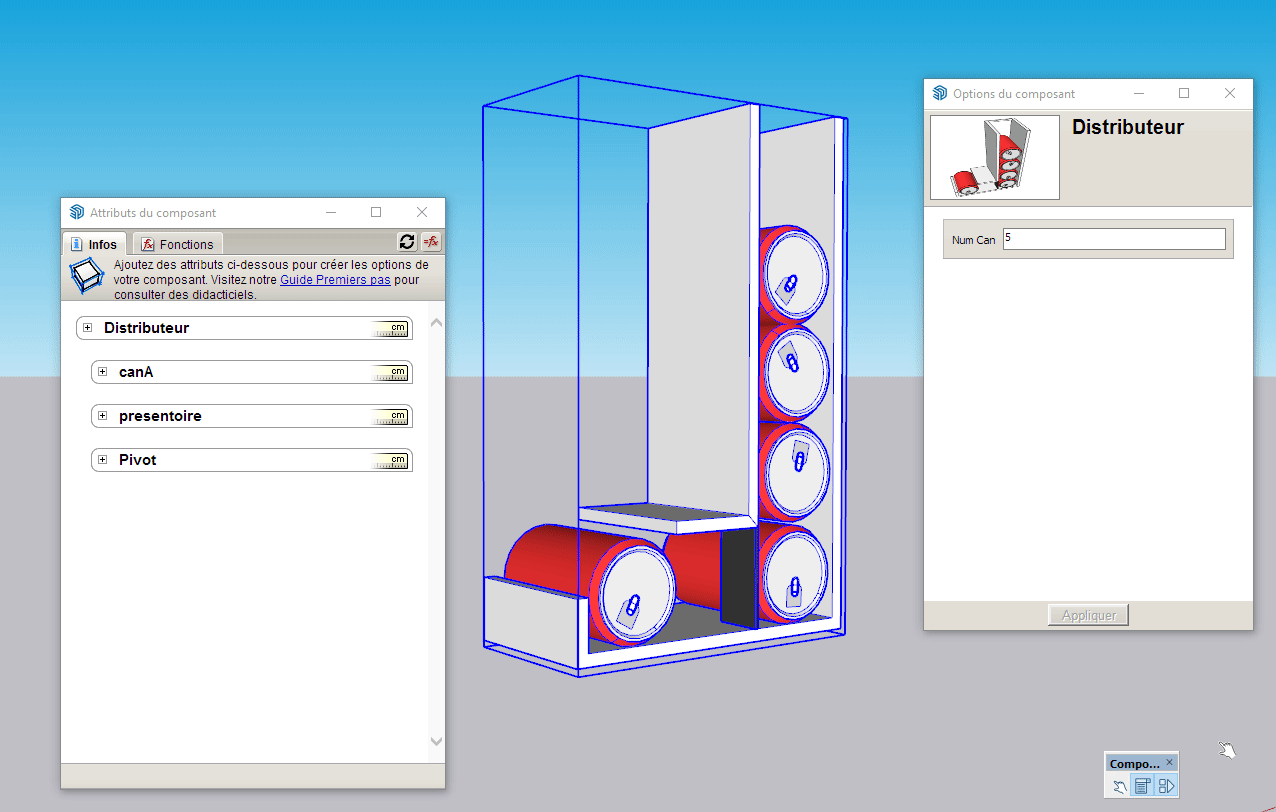This screenshot has height=812, width=1276.
Task: Open Component Options from the floating toolbar
Action: point(1143,787)
